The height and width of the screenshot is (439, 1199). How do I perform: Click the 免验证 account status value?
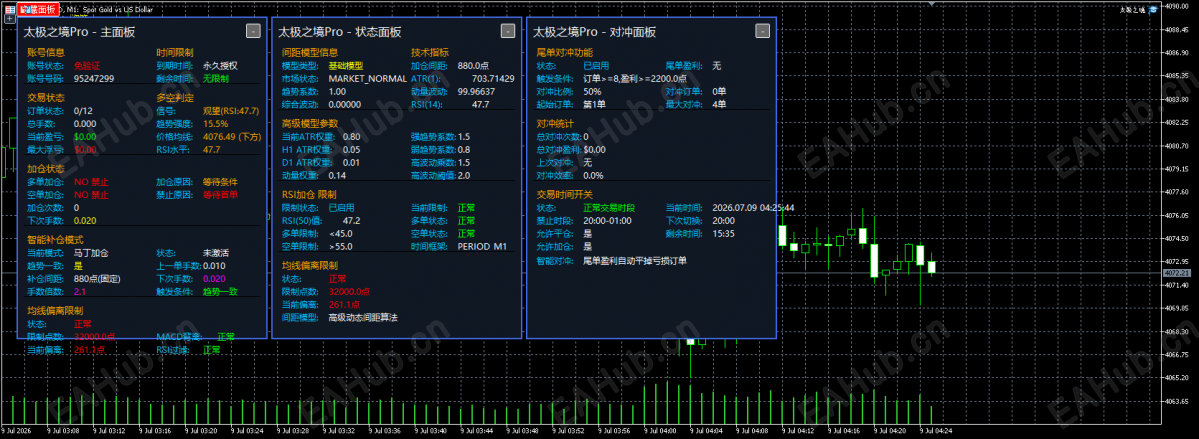[87, 66]
